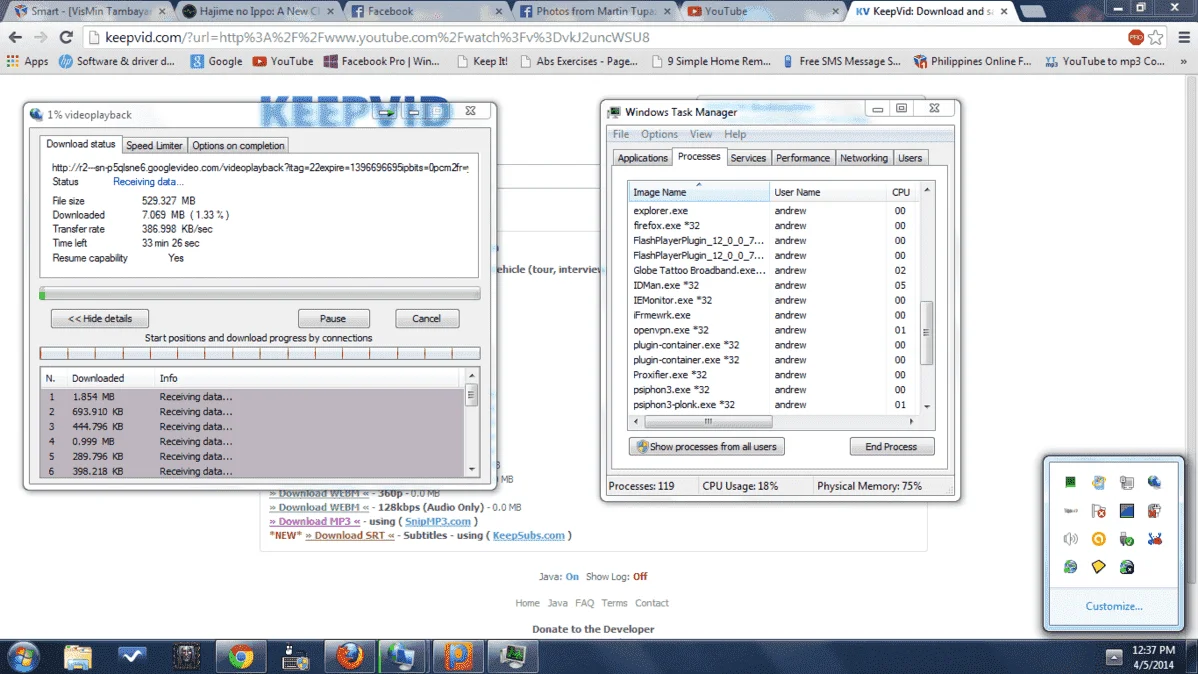Switch to the YouTube browser tab
Screen dimensions: 1198x674
[763, 11]
